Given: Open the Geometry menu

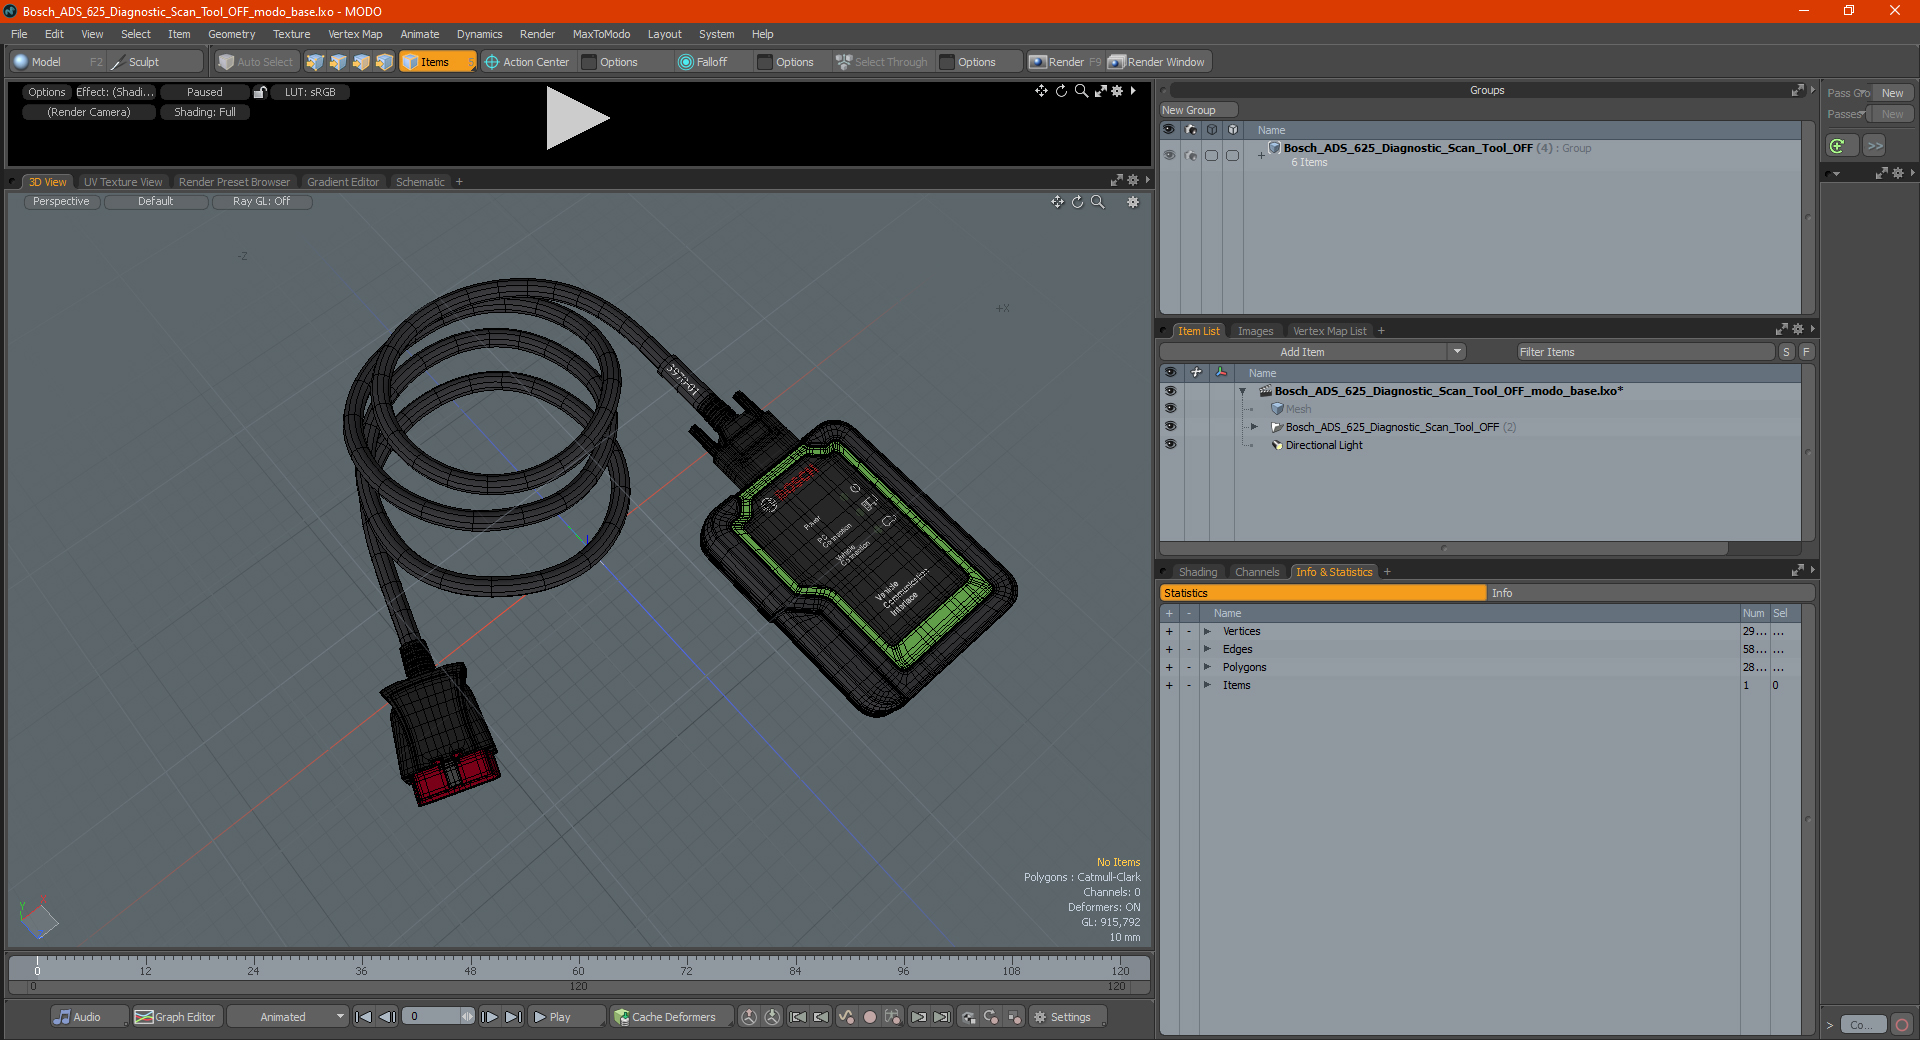Looking at the screenshot, I should coord(231,34).
